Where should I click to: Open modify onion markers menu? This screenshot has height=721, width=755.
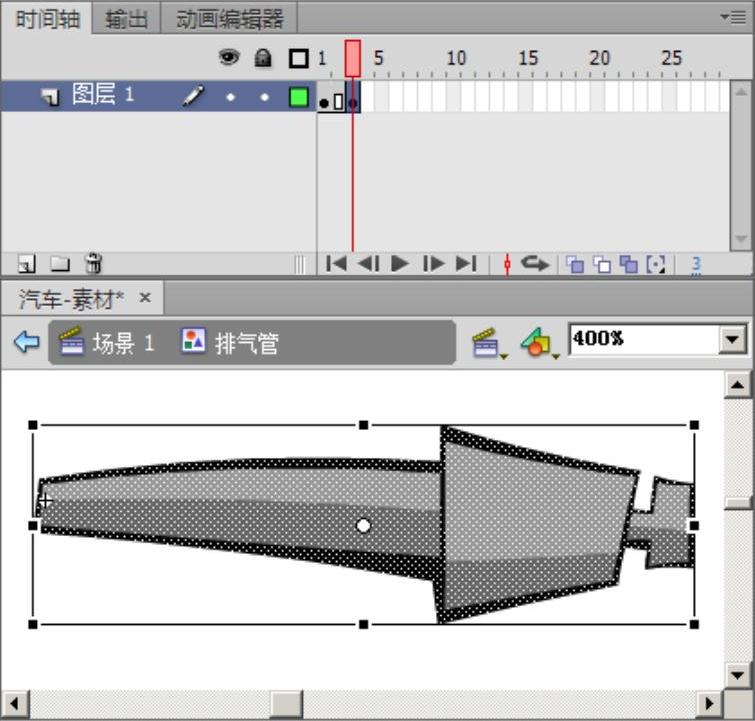click(x=656, y=264)
